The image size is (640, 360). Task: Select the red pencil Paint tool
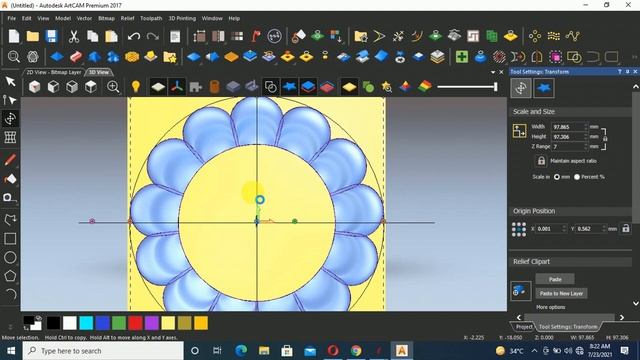pyautogui.click(x=10, y=160)
